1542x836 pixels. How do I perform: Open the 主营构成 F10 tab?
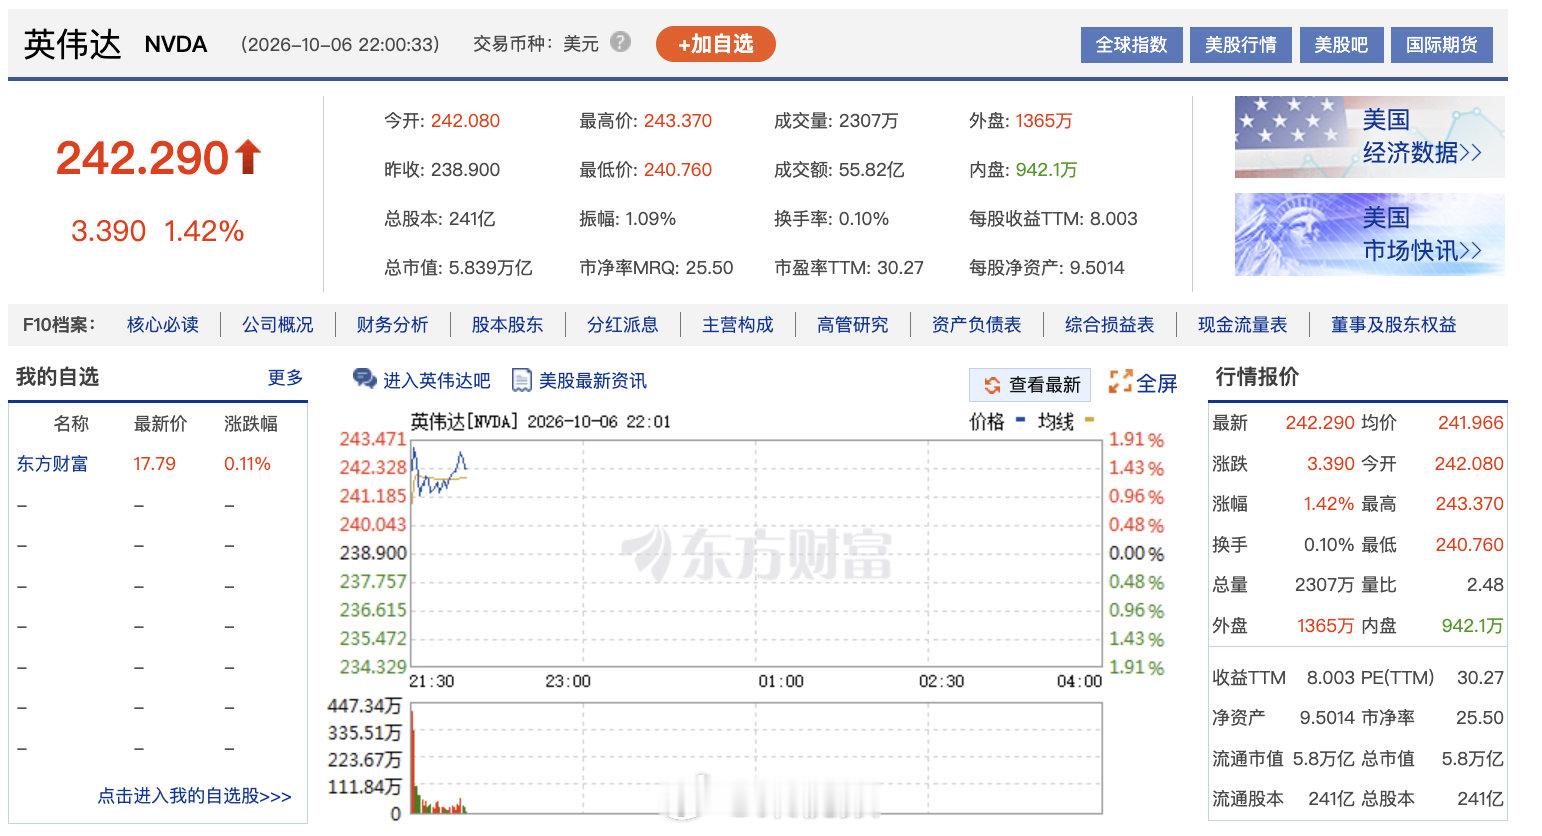pyautogui.click(x=737, y=325)
